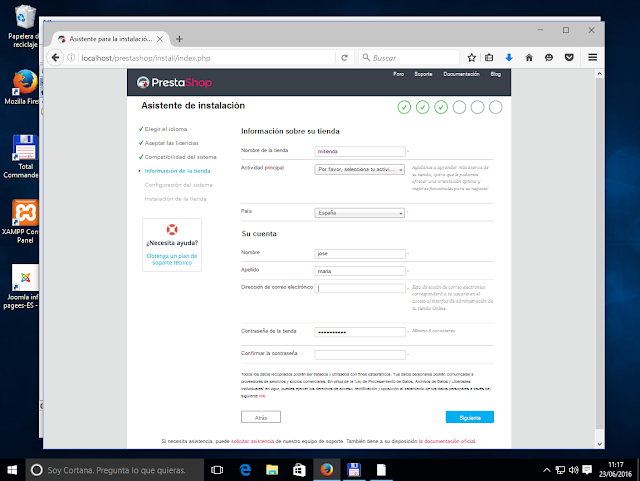Click Nombre de la tienda field
Image resolution: width=640 pixels, height=481 pixels.
[x=360, y=151]
